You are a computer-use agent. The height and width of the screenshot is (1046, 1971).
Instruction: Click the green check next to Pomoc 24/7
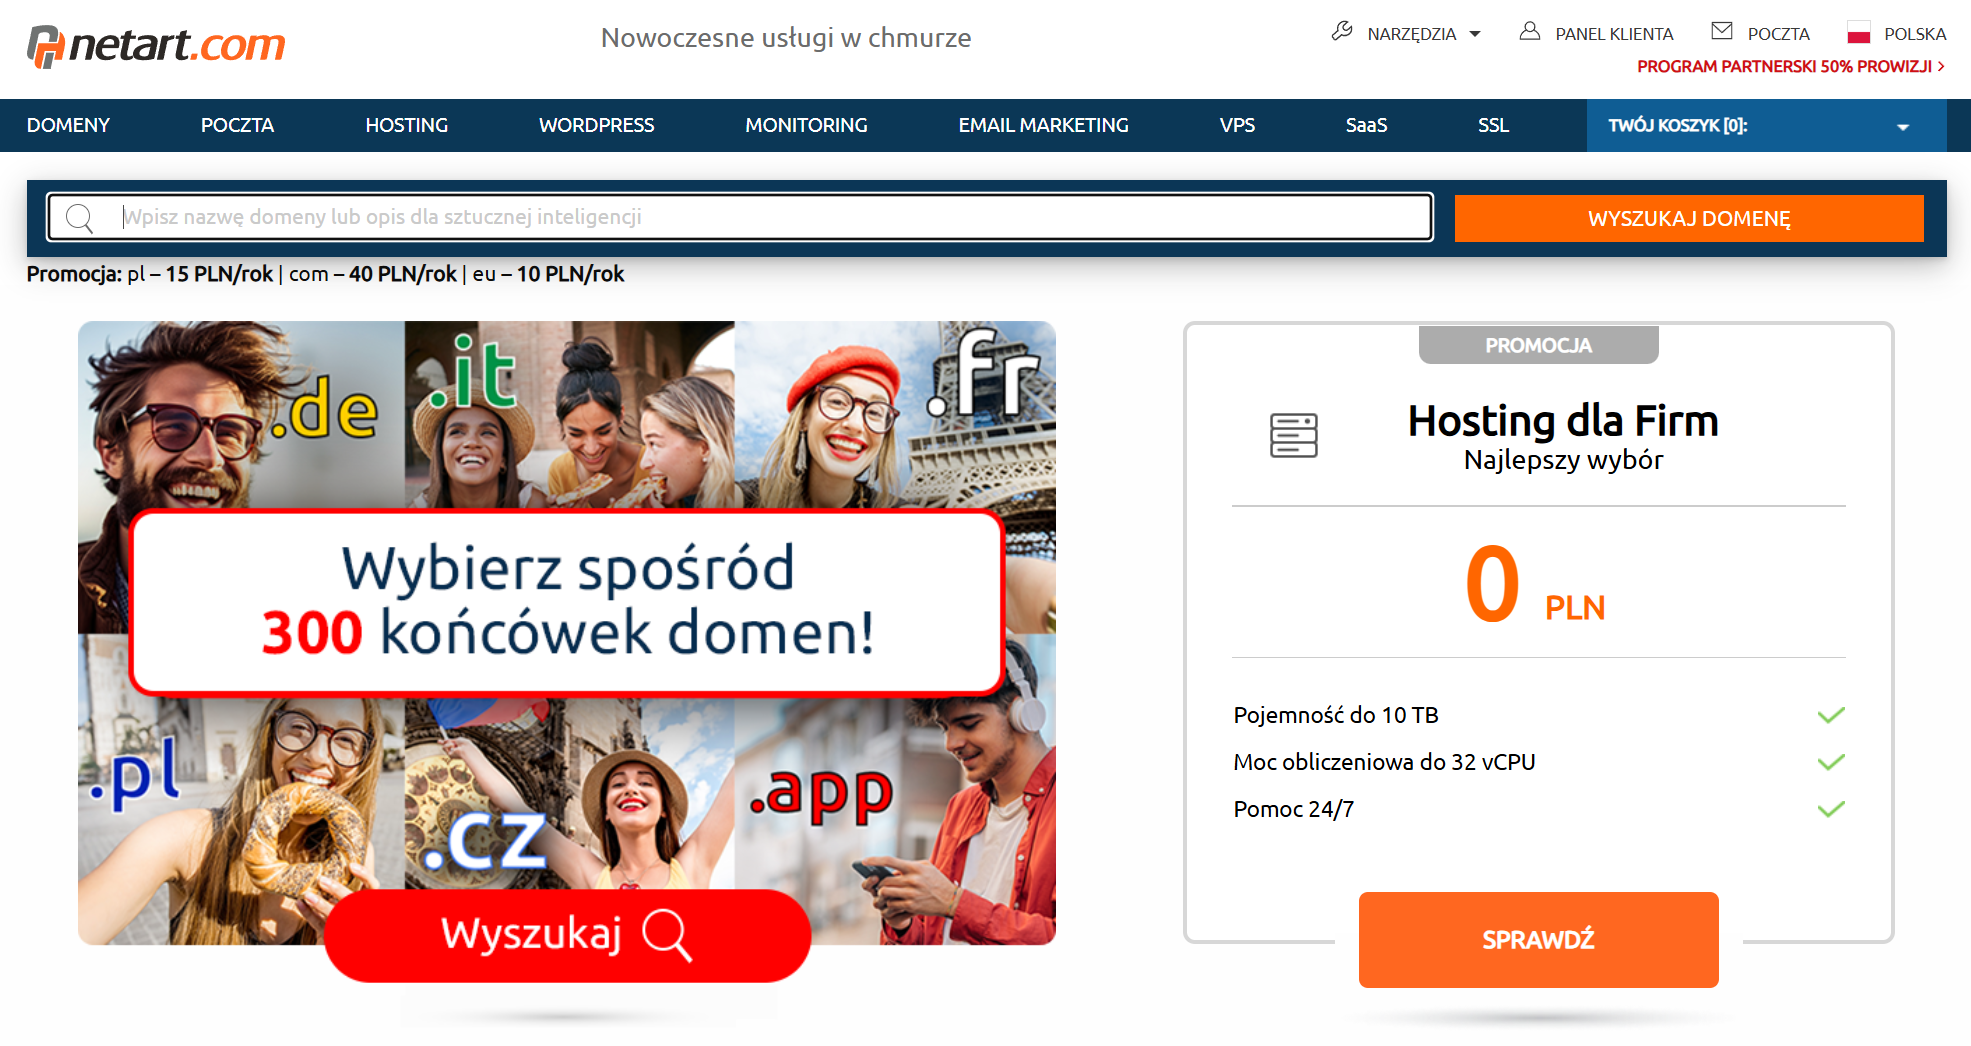click(1831, 809)
